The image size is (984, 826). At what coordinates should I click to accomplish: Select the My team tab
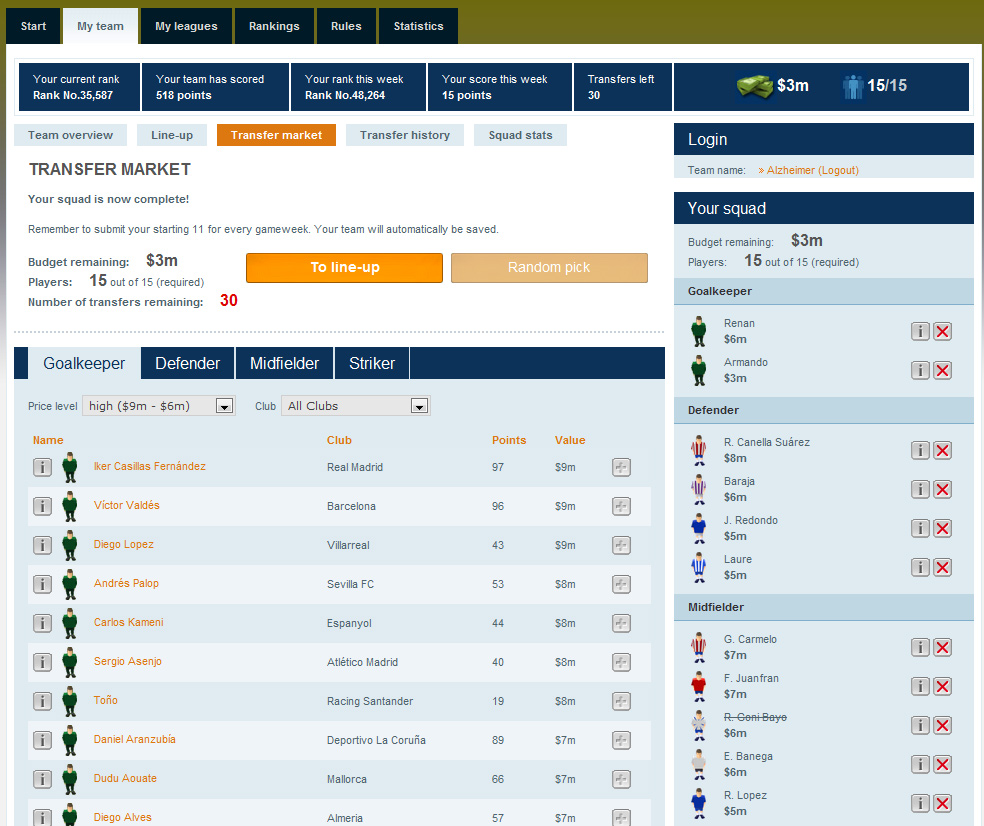(100, 26)
